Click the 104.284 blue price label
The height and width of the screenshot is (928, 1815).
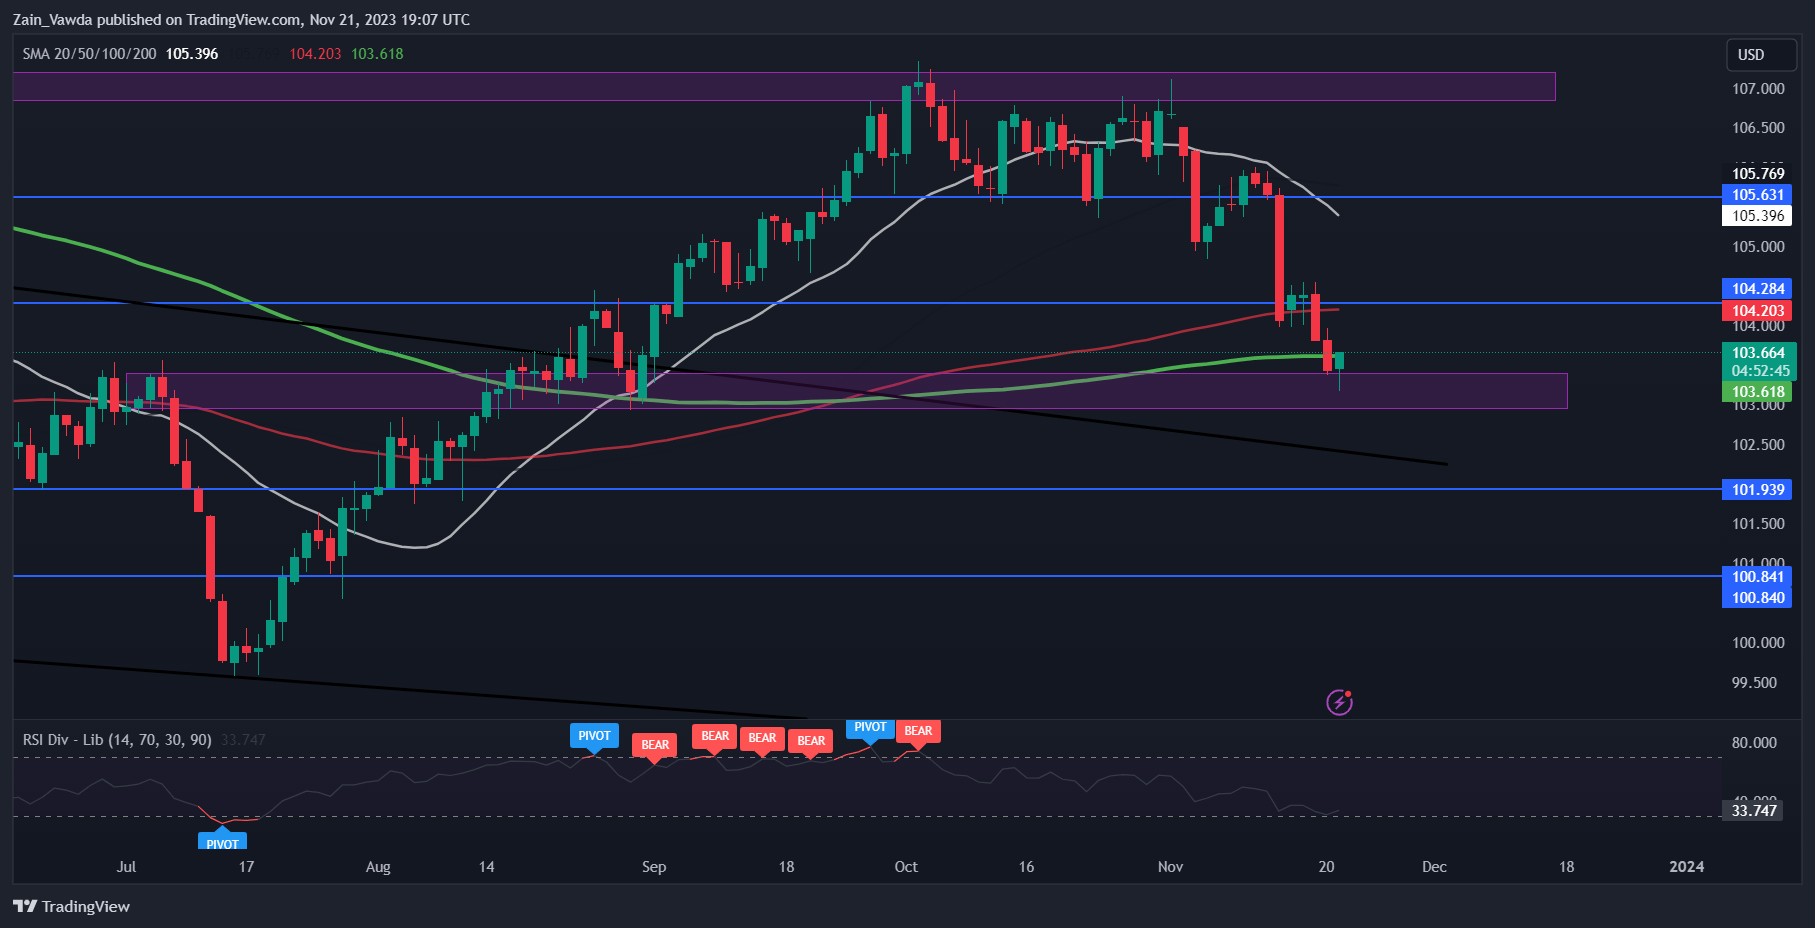click(1758, 289)
